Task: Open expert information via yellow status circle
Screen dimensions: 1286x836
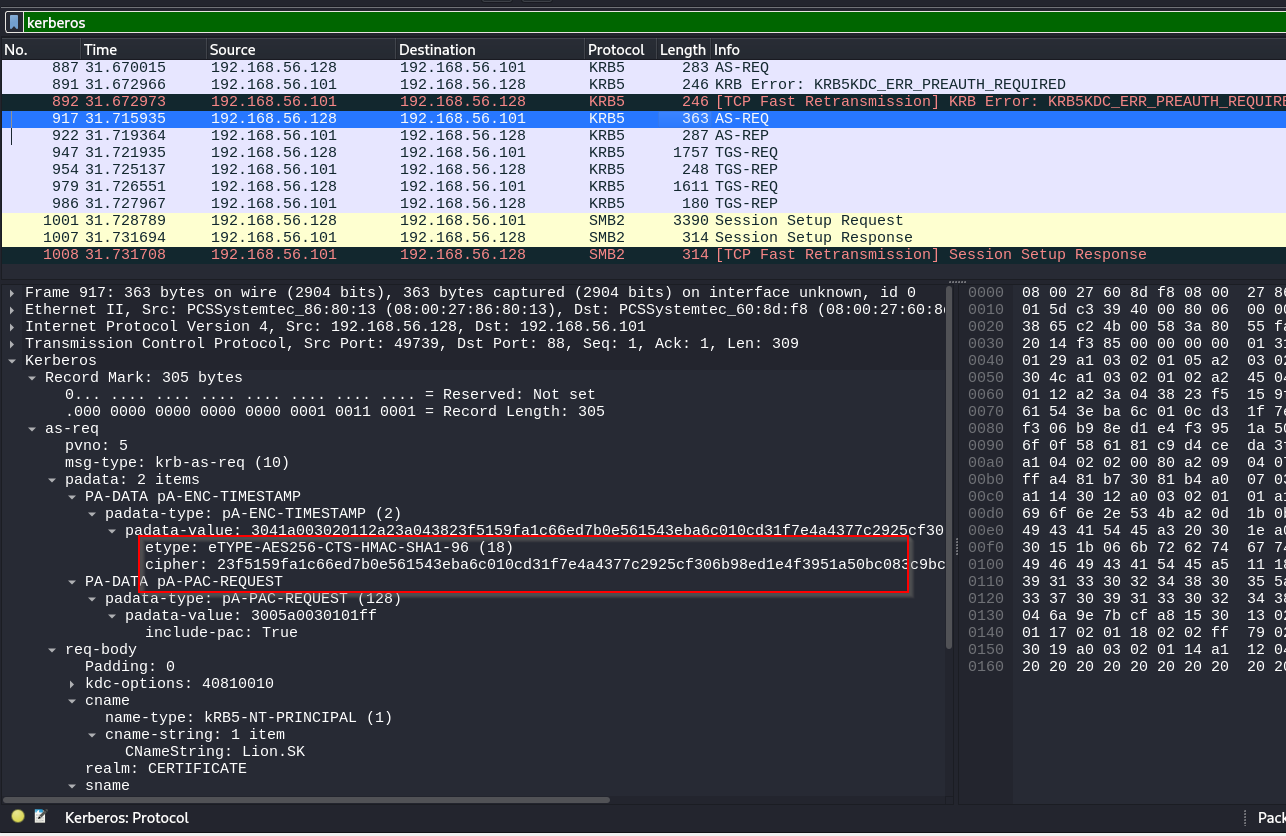Action: tap(18, 817)
